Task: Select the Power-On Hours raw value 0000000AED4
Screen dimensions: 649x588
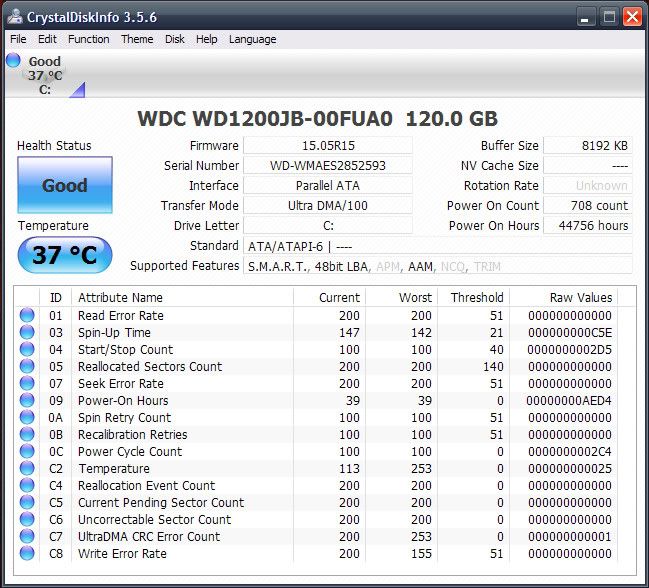Action: pos(569,401)
